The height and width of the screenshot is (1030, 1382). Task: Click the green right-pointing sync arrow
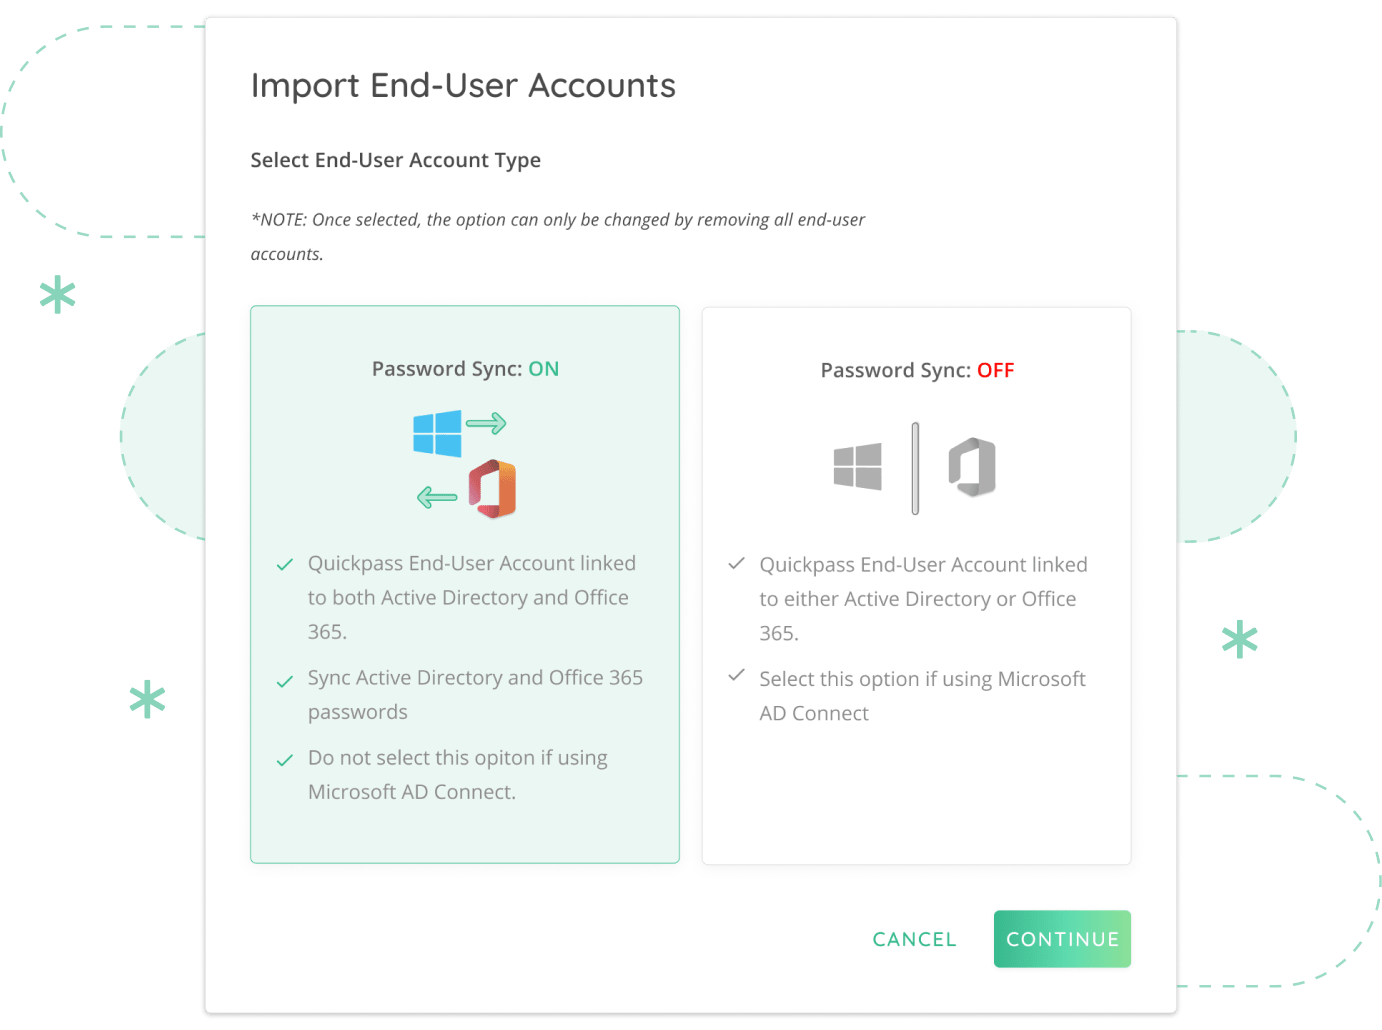[x=486, y=424]
